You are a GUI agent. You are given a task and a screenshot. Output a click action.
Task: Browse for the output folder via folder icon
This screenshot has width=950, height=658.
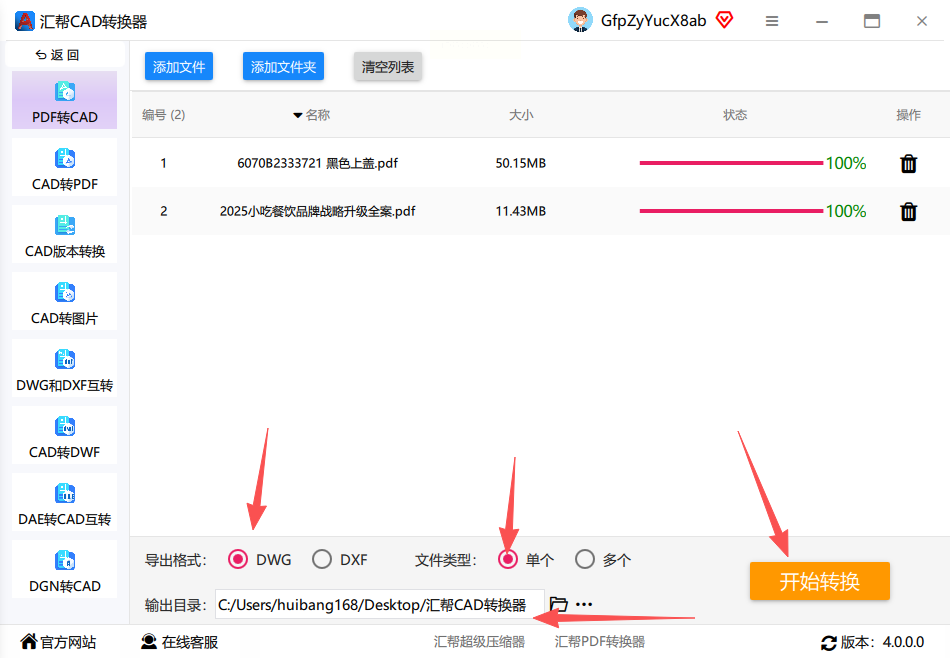558,604
